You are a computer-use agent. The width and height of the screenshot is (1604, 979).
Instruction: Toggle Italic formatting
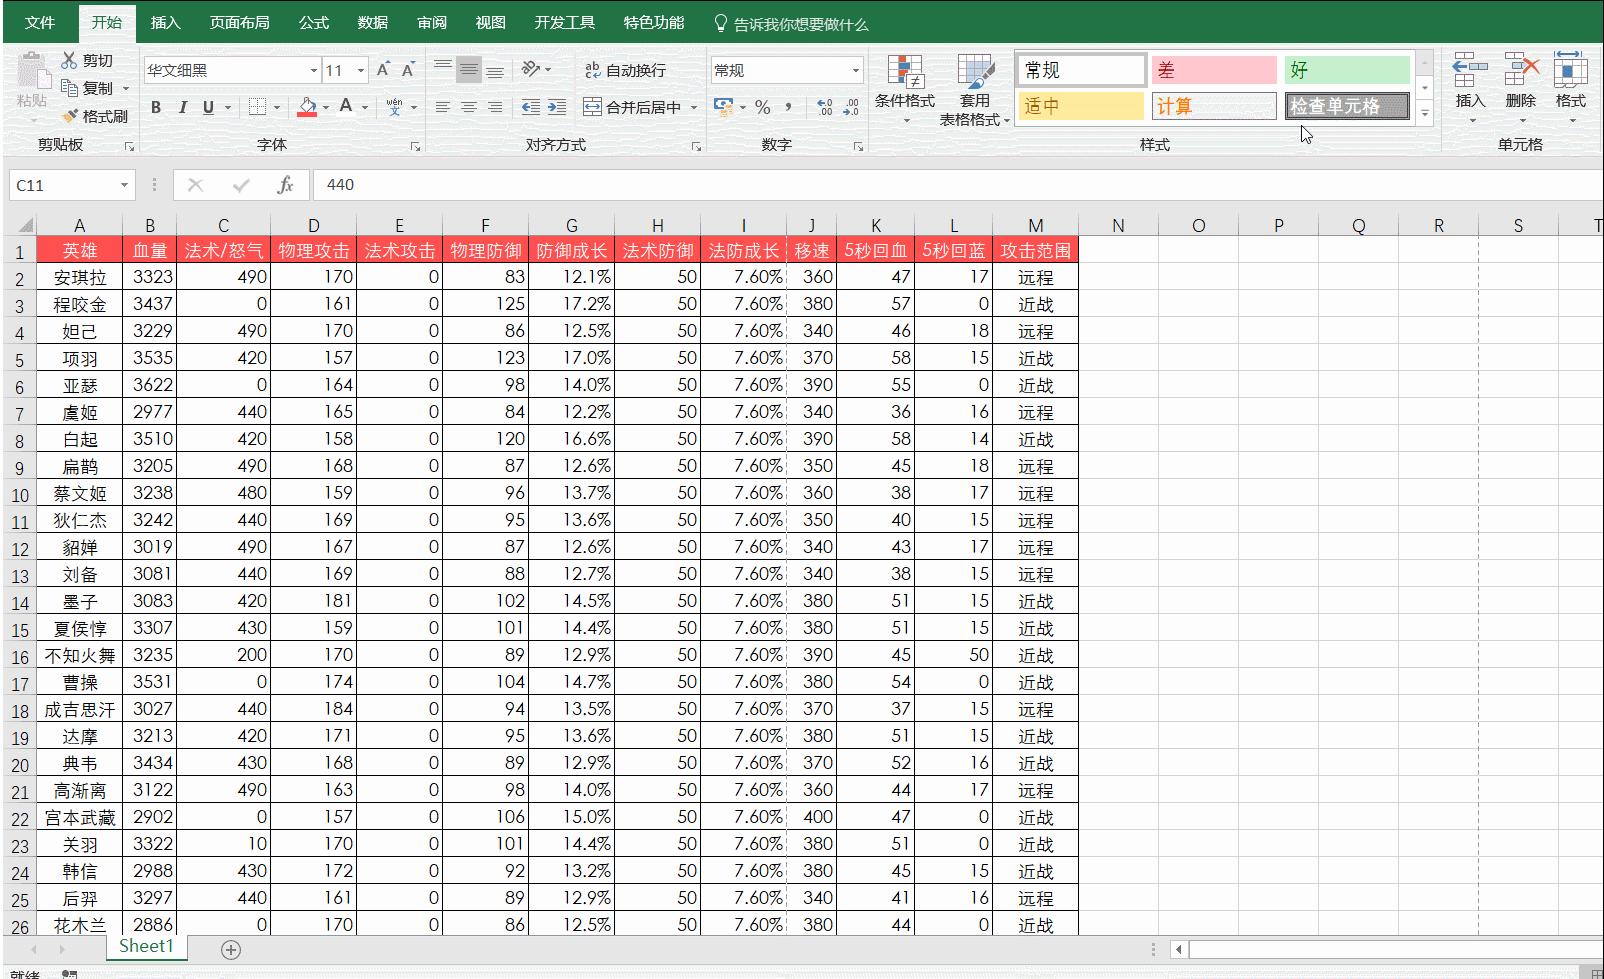click(182, 107)
